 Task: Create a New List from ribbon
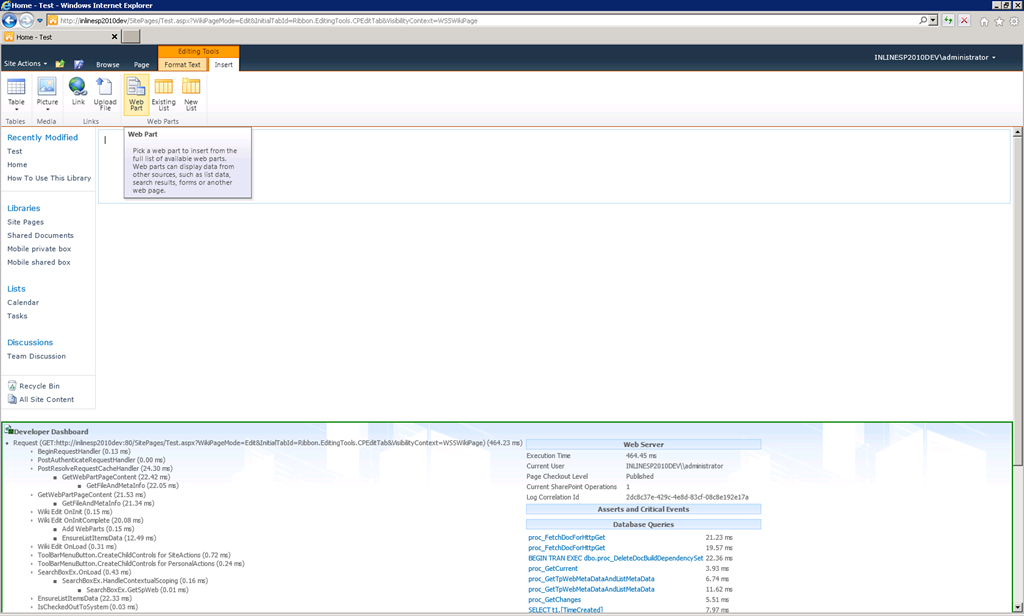coord(191,94)
